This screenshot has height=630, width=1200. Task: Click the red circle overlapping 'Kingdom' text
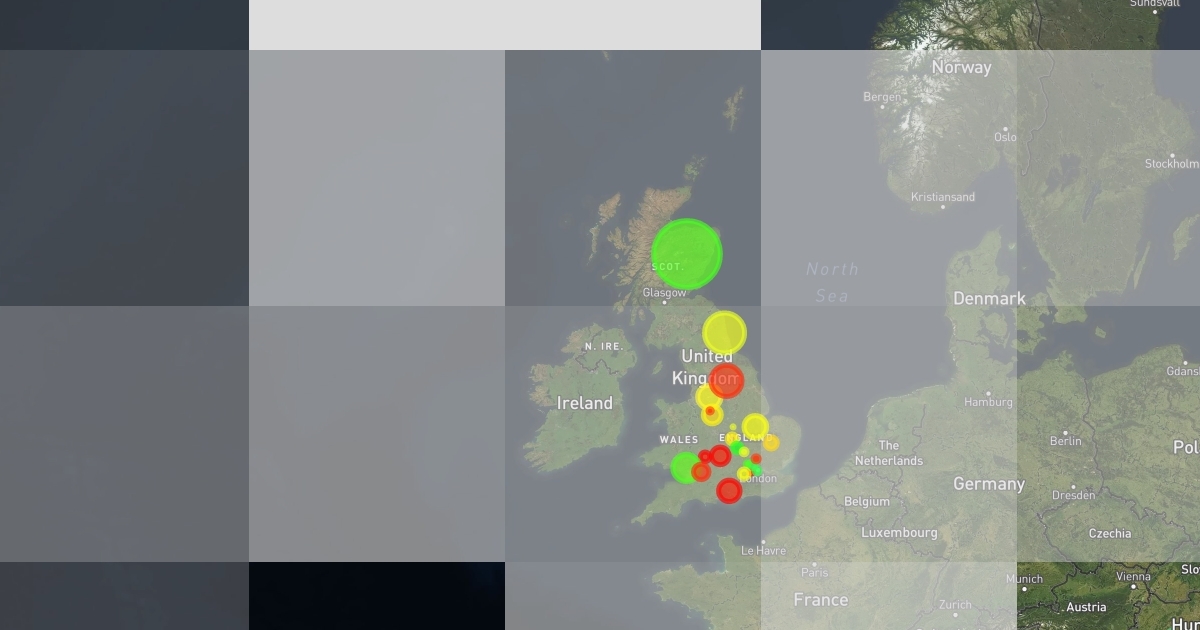click(x=725, y=380)
